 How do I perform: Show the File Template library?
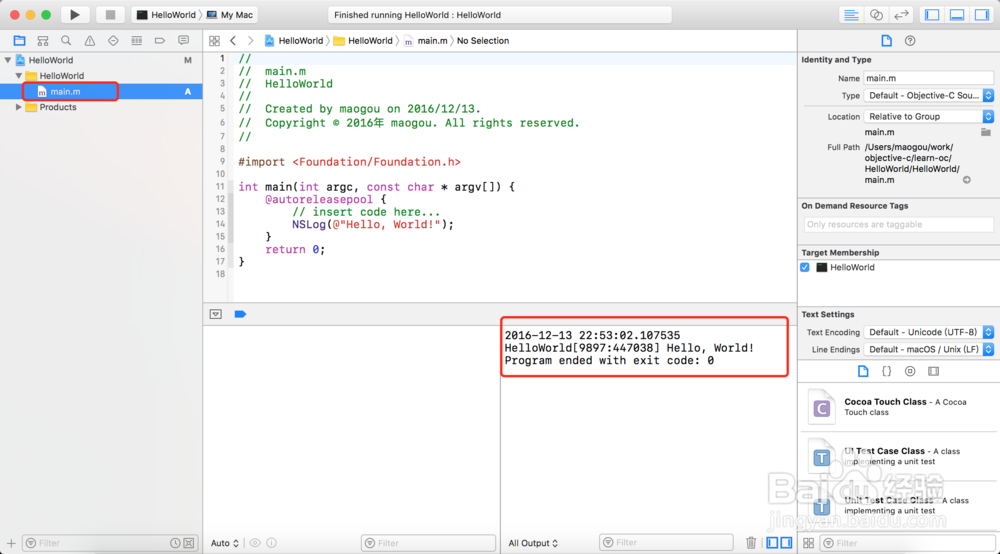pos(863,371)
